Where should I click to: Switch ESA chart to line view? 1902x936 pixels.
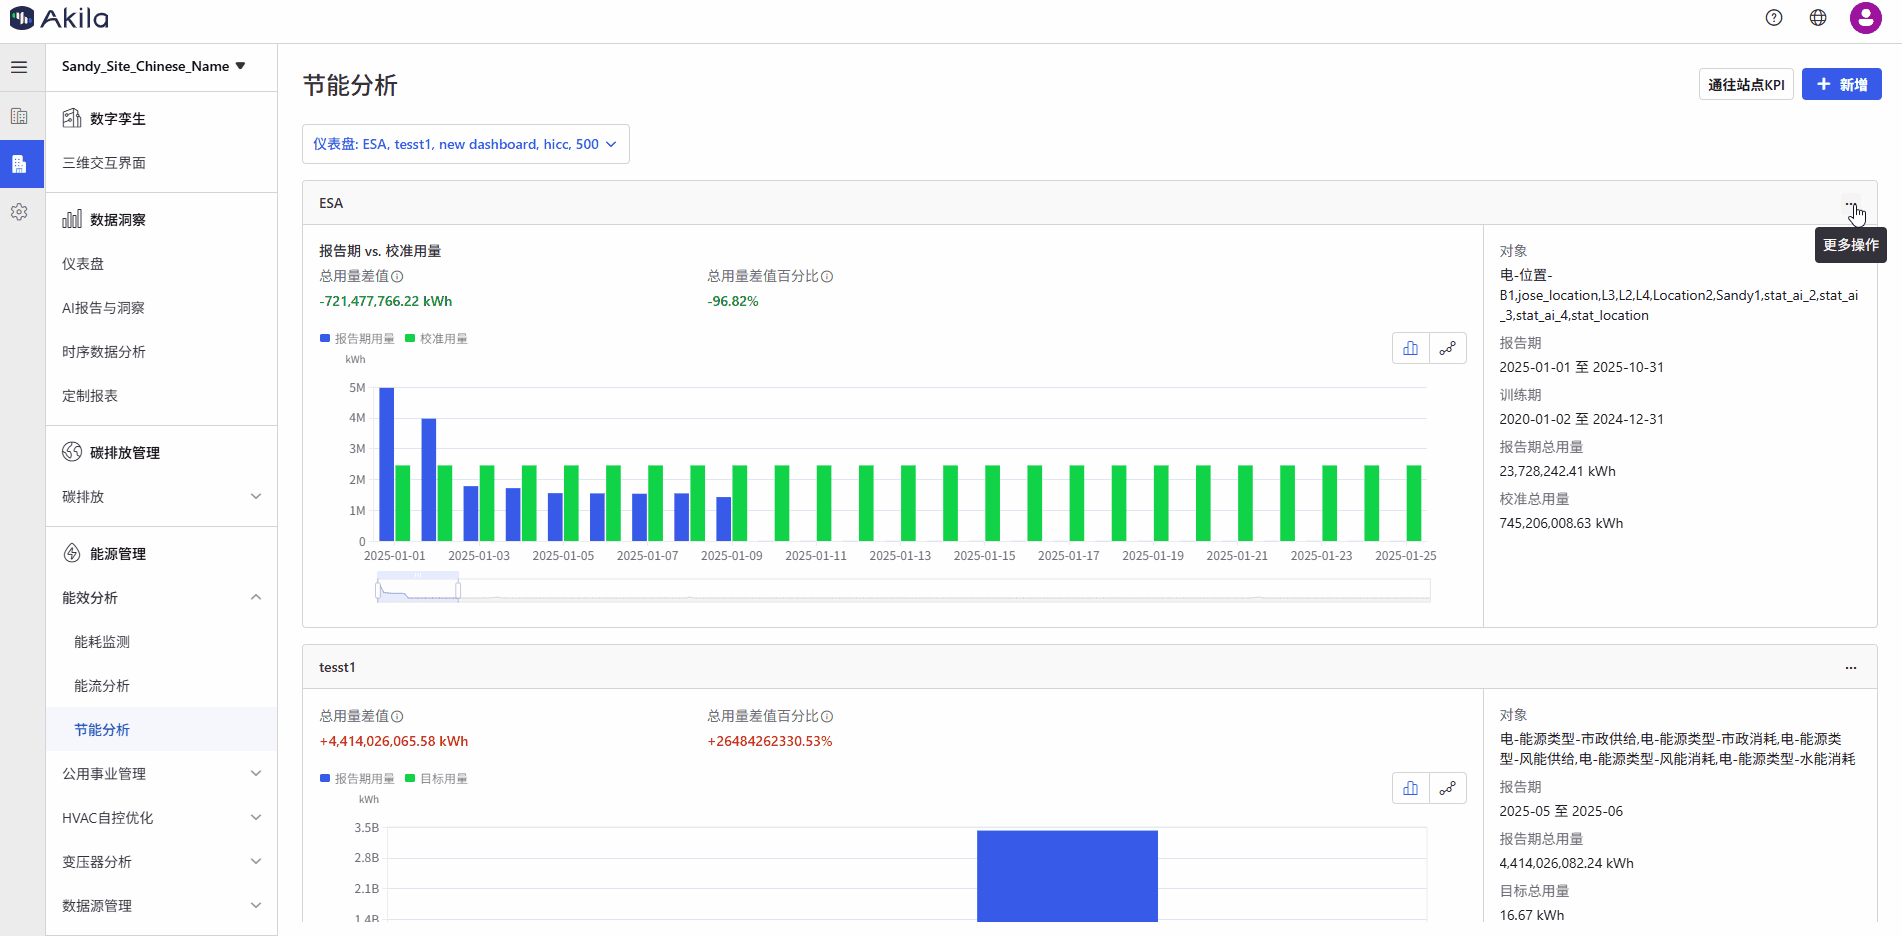[1447, 348]
